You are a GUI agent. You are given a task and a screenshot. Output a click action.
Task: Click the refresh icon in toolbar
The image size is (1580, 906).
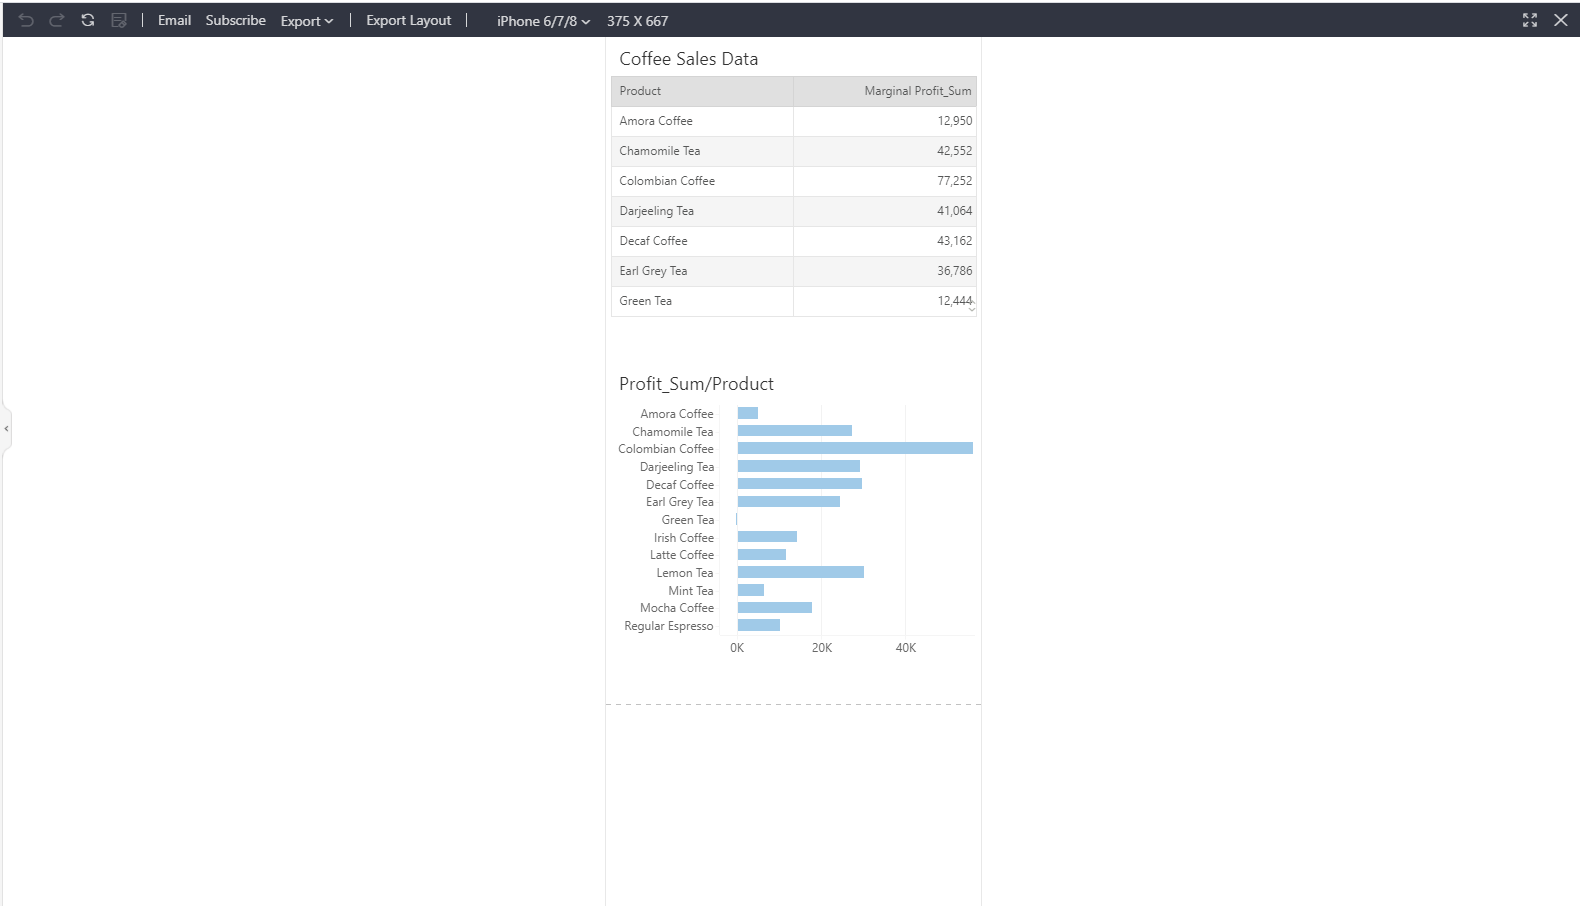pyautogui.click(x=88, y=20)
